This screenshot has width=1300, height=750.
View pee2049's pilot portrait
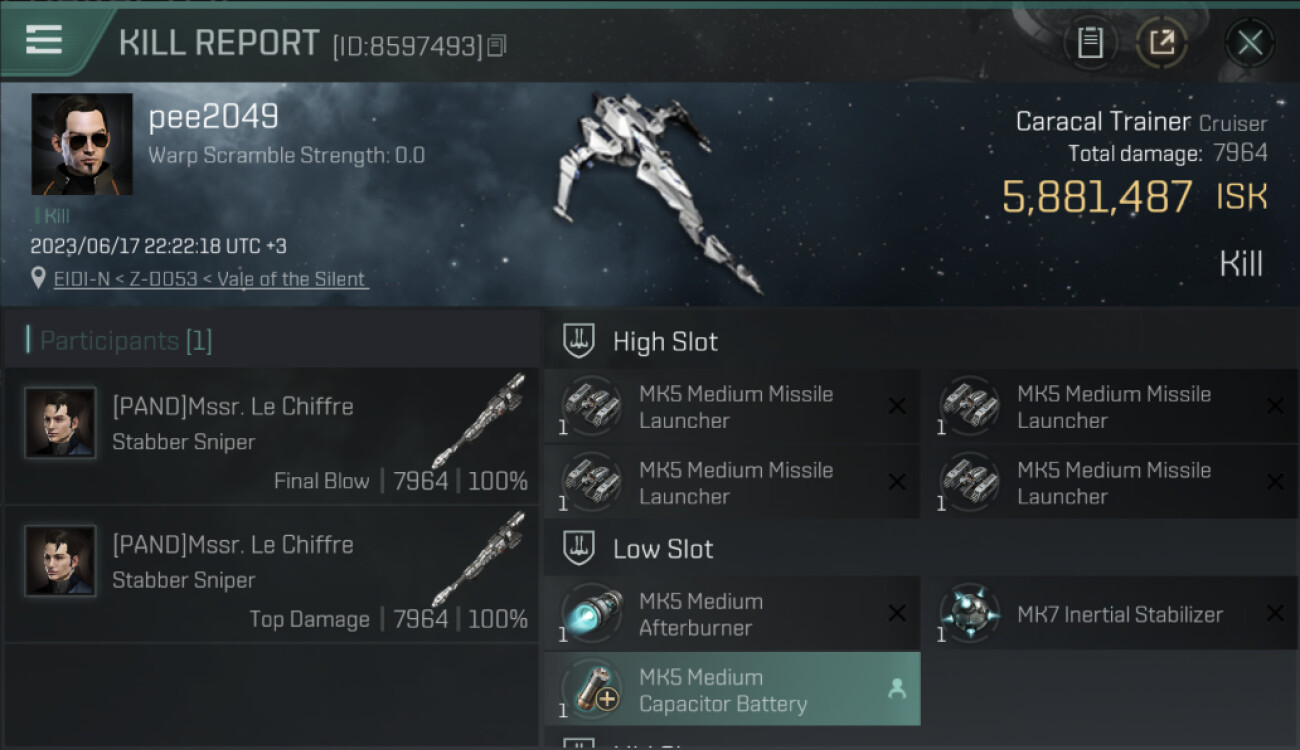[x=82, y=144]
